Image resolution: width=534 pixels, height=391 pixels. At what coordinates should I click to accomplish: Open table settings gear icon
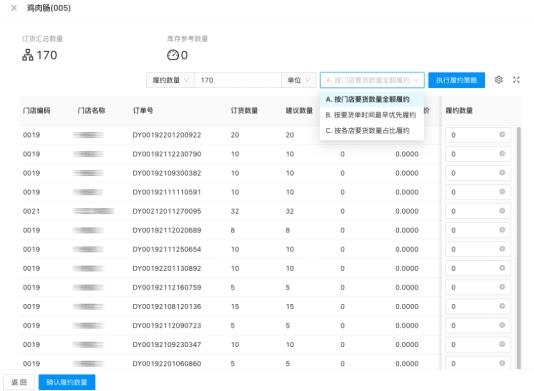[x=499, y=80]
